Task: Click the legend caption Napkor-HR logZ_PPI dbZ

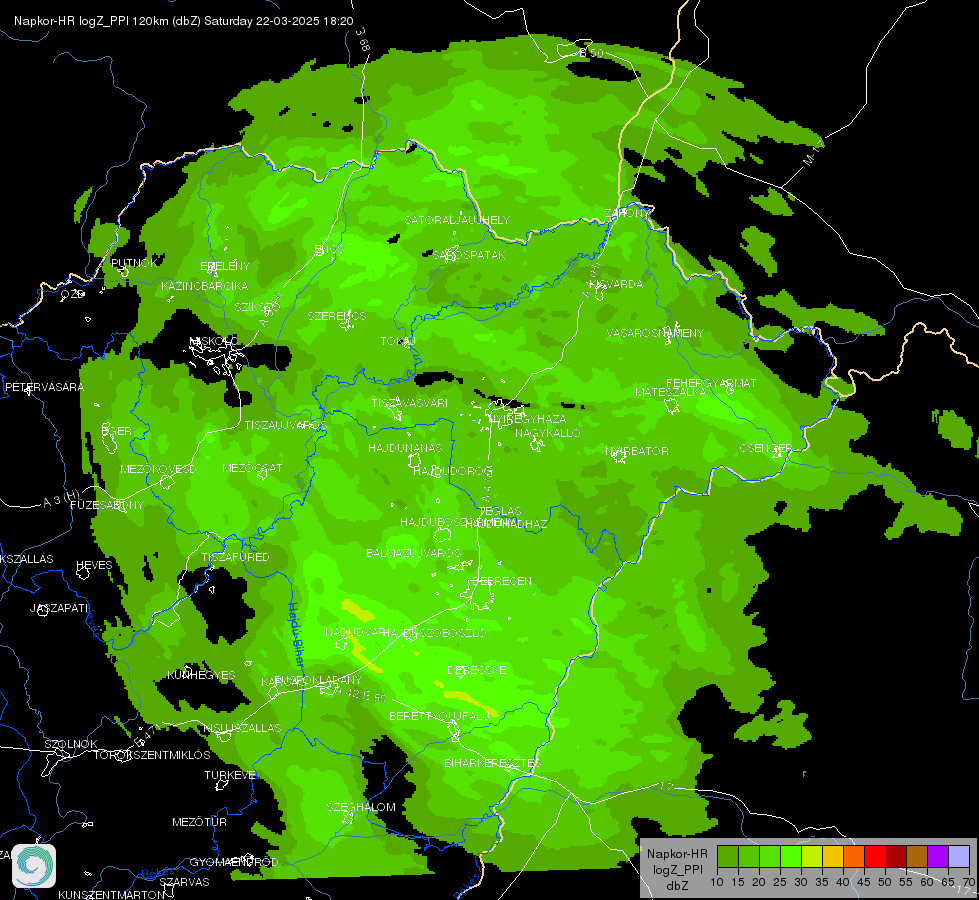Action: click(x=677, y=869)
